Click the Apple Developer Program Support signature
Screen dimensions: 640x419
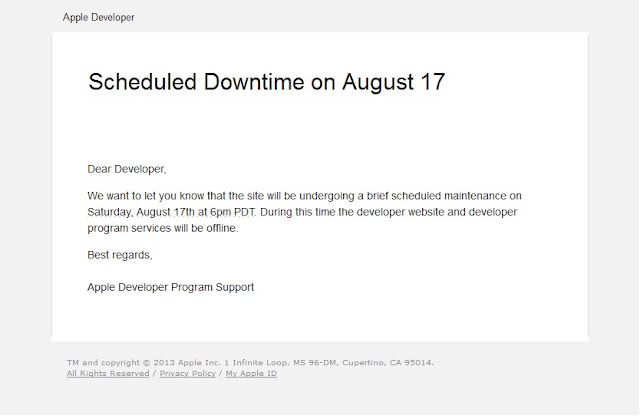(171, 287)
